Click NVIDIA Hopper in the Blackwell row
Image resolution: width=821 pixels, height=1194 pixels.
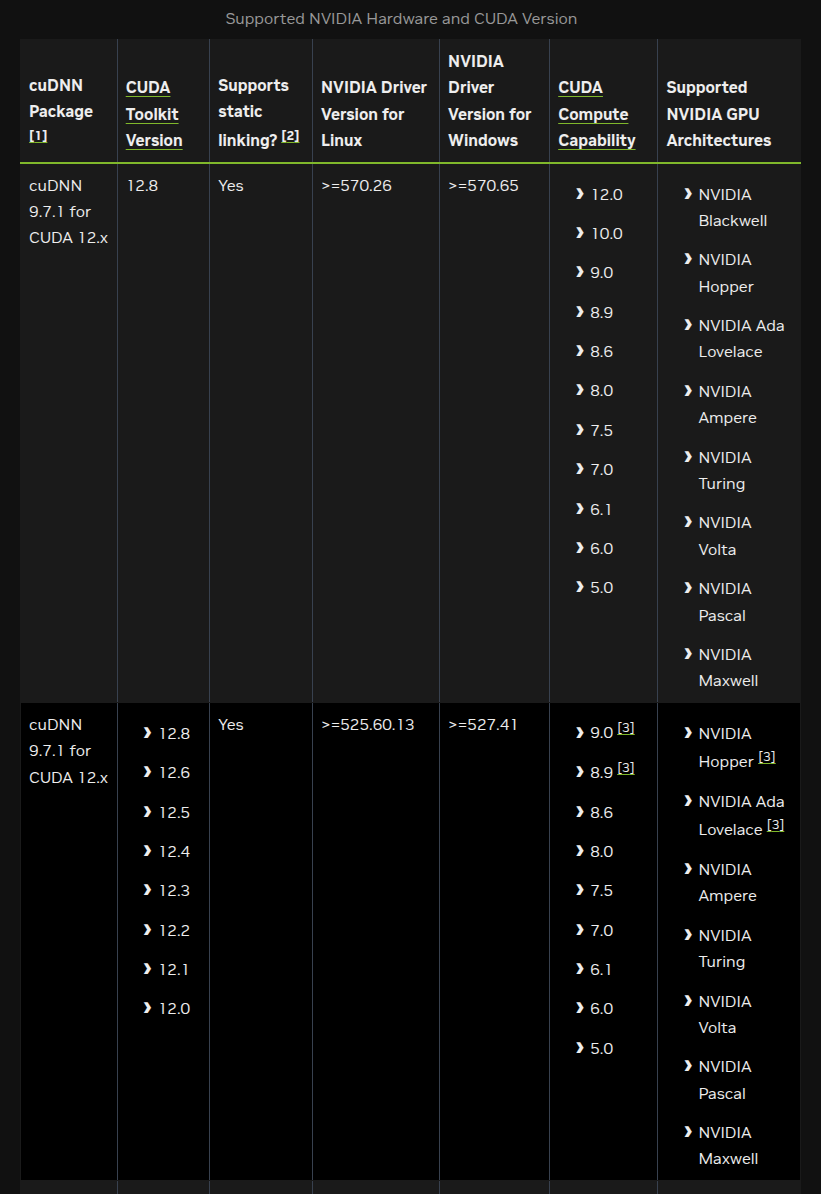[726, 273]
